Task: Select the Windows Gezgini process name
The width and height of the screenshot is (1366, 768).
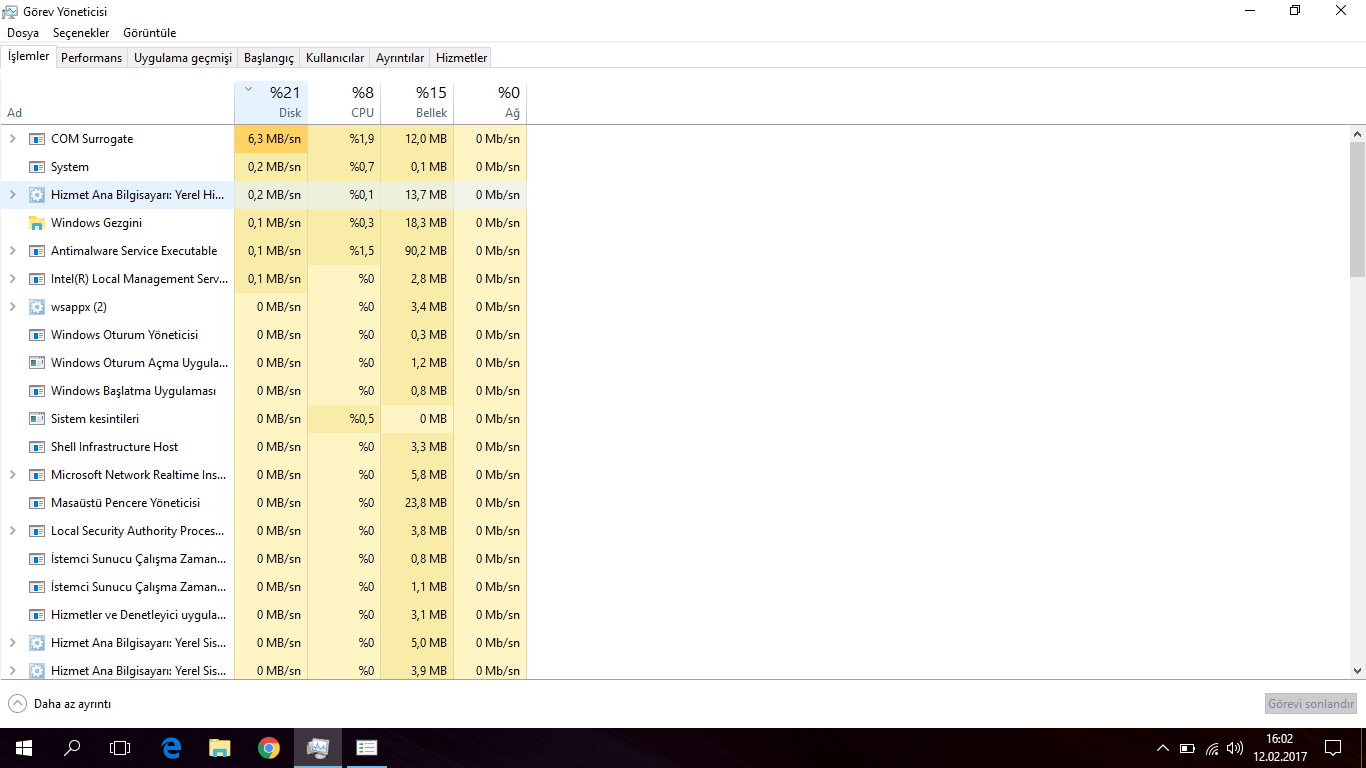Action: tap(96, 223)
